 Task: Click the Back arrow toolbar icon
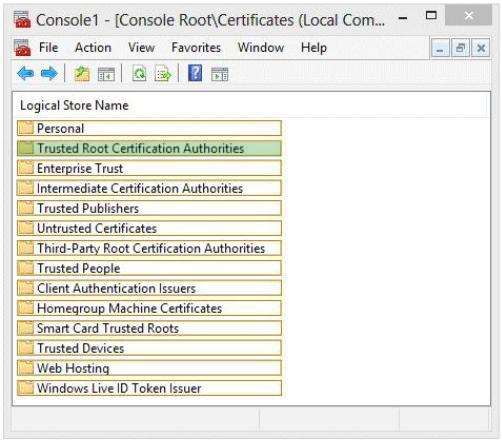(x=25, y=74)
